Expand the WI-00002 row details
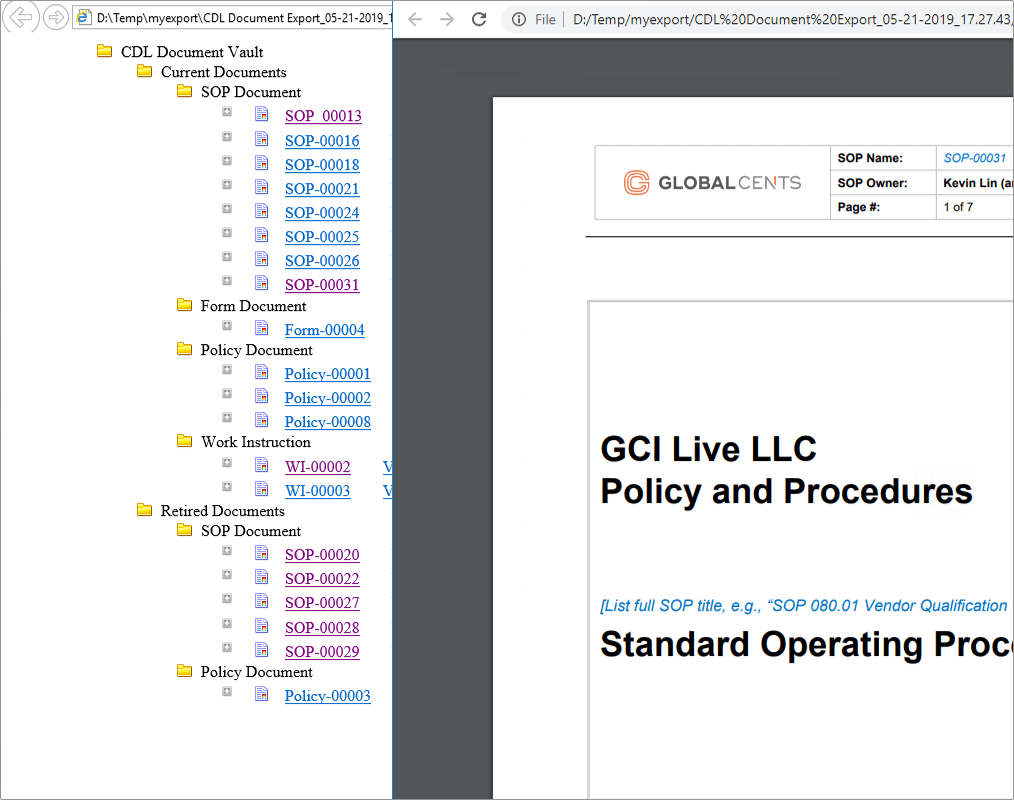The height and width of the screenshot is (800, 1014). [227, 462]
